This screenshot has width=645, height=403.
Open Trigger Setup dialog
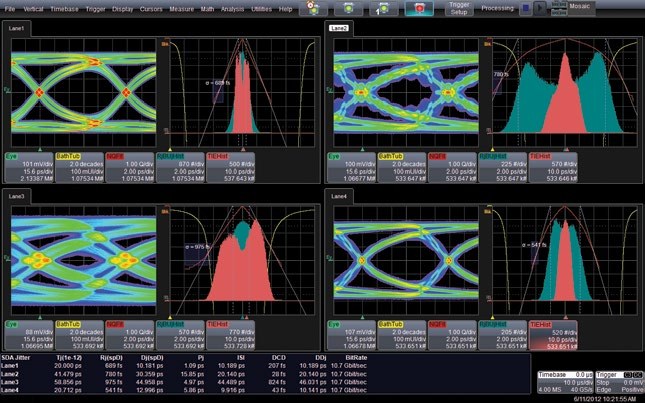point(459,8)
